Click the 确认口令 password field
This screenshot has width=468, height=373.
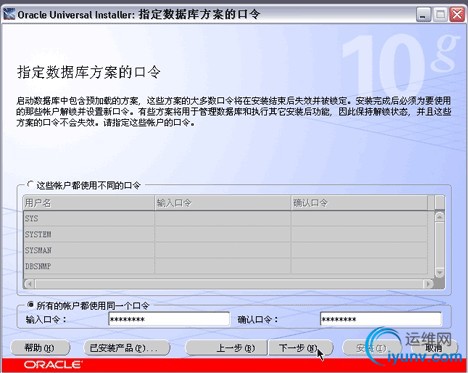pyautogui.click(x=380, y=319)
